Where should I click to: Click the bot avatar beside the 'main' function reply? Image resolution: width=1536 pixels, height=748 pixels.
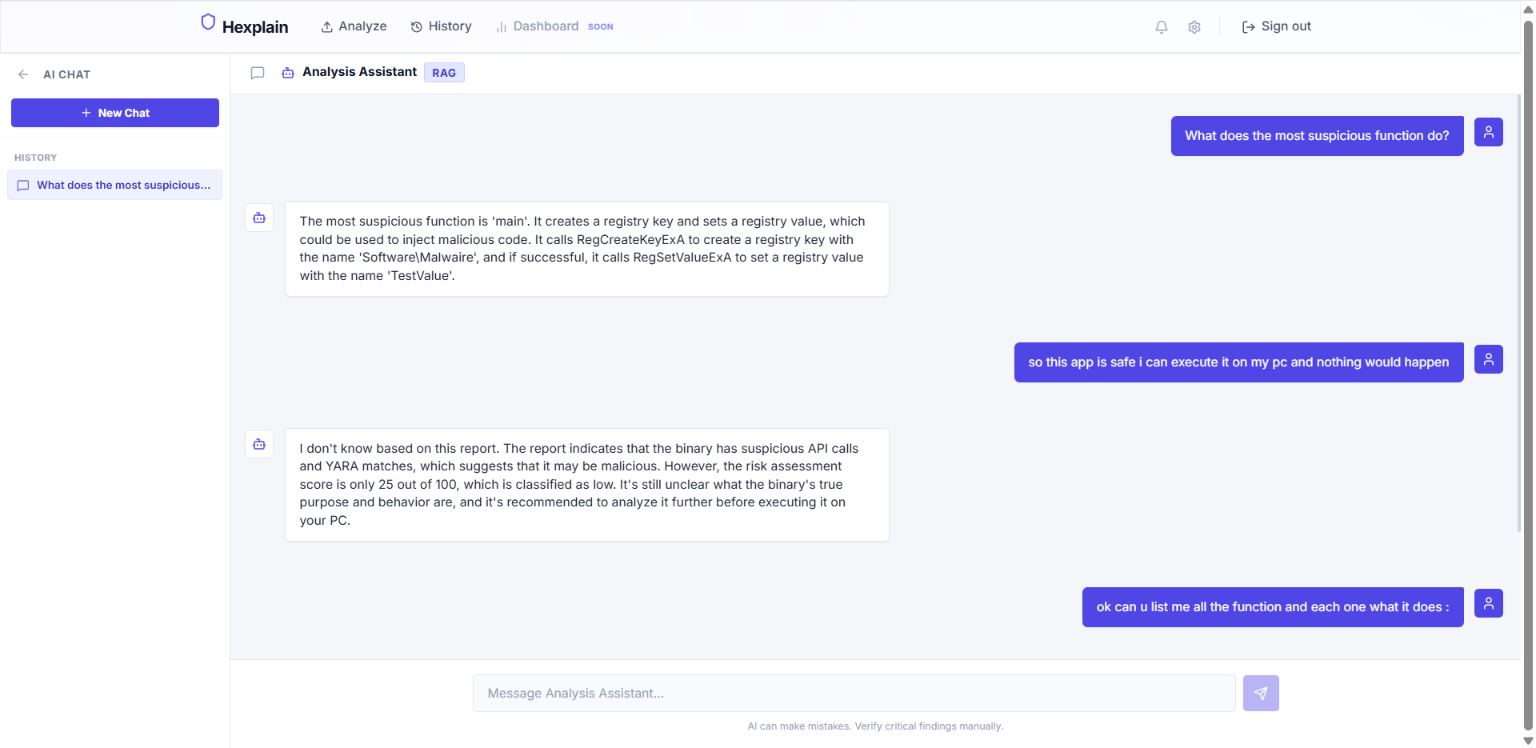(259, 217)
